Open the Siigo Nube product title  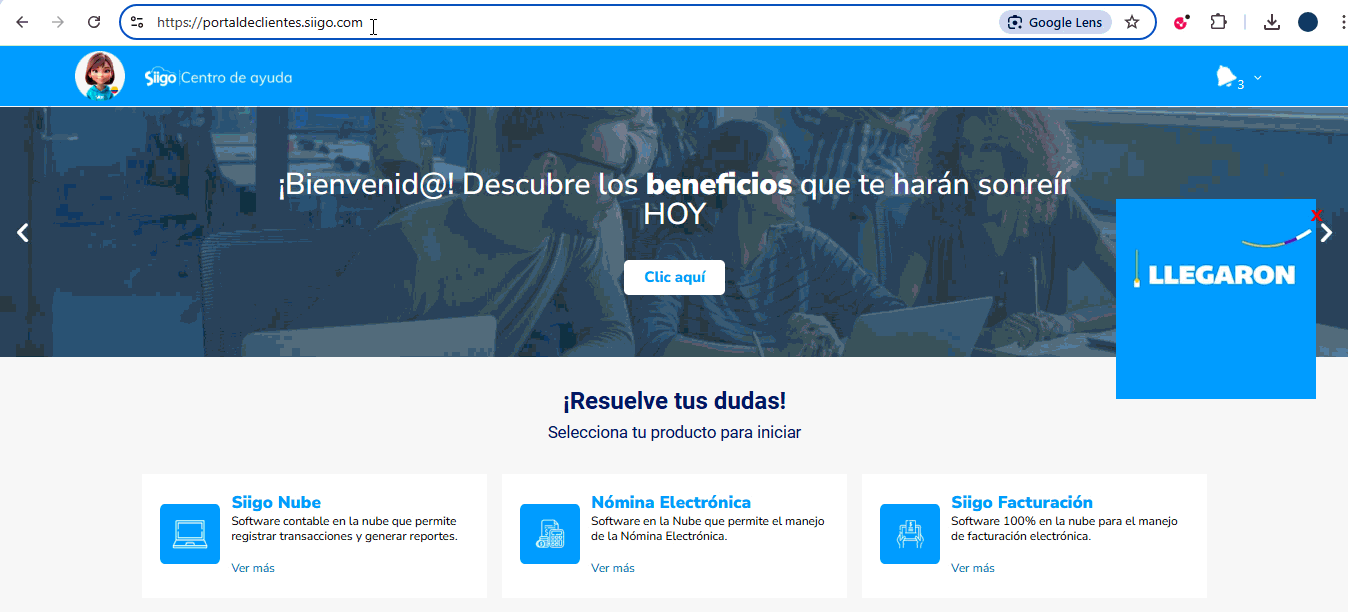click(x=276, y=502)
